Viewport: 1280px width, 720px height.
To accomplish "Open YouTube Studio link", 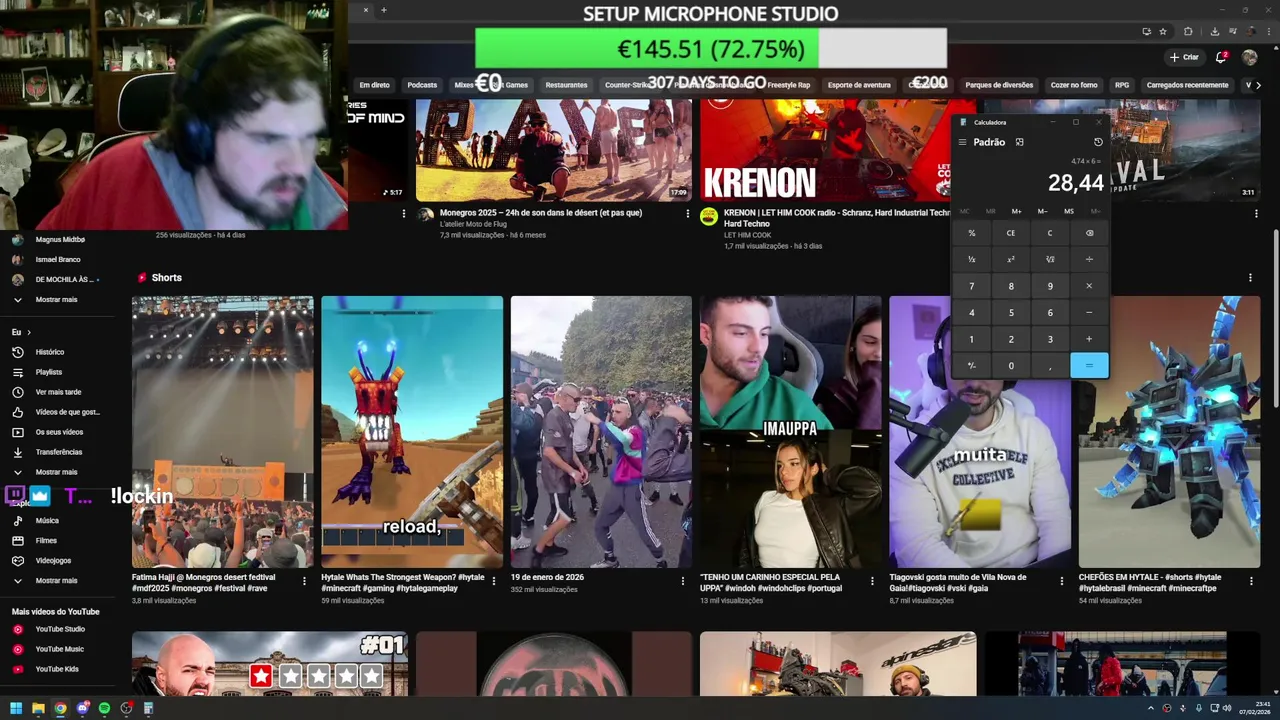I will click(x=58, y=629).
